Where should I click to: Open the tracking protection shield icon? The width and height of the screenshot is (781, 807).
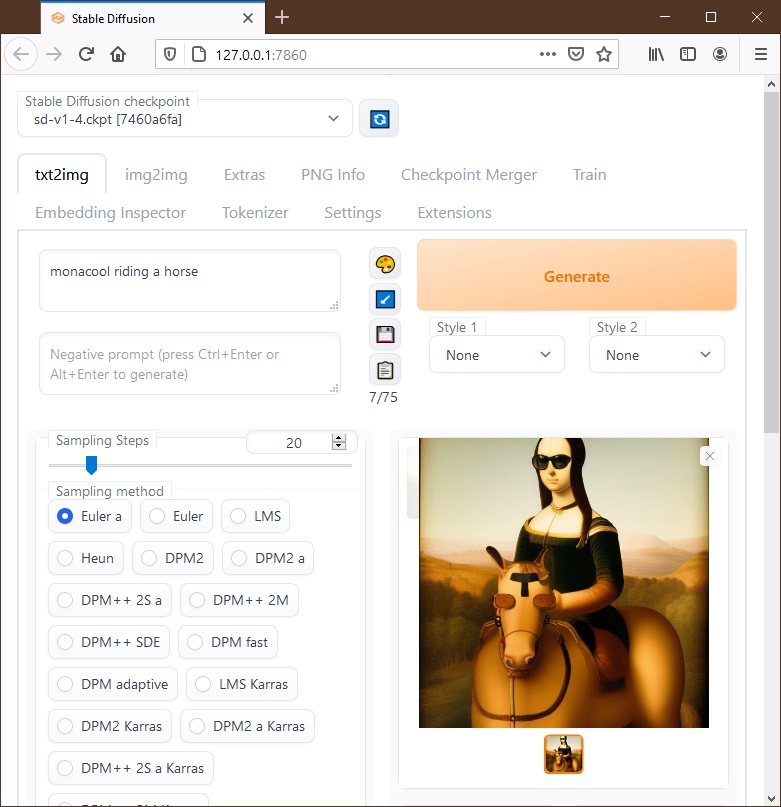point(170,54)
